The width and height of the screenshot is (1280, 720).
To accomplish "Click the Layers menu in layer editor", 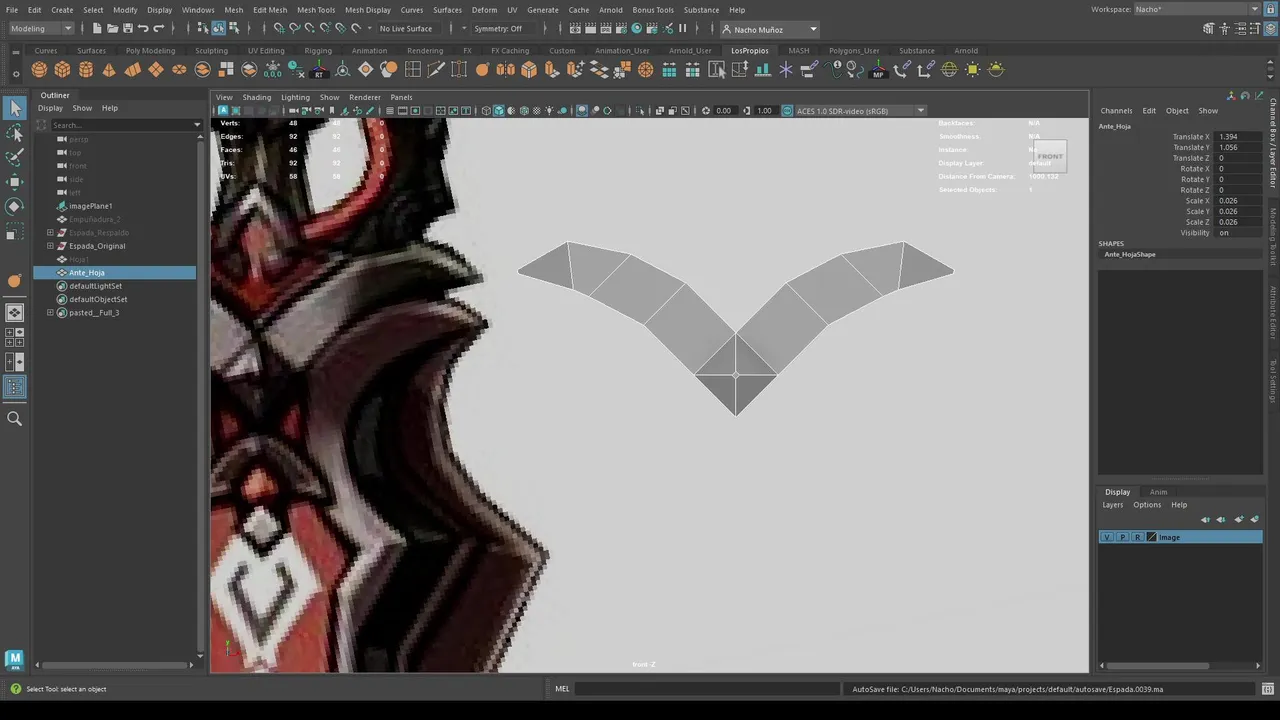I will (1113, 505).
